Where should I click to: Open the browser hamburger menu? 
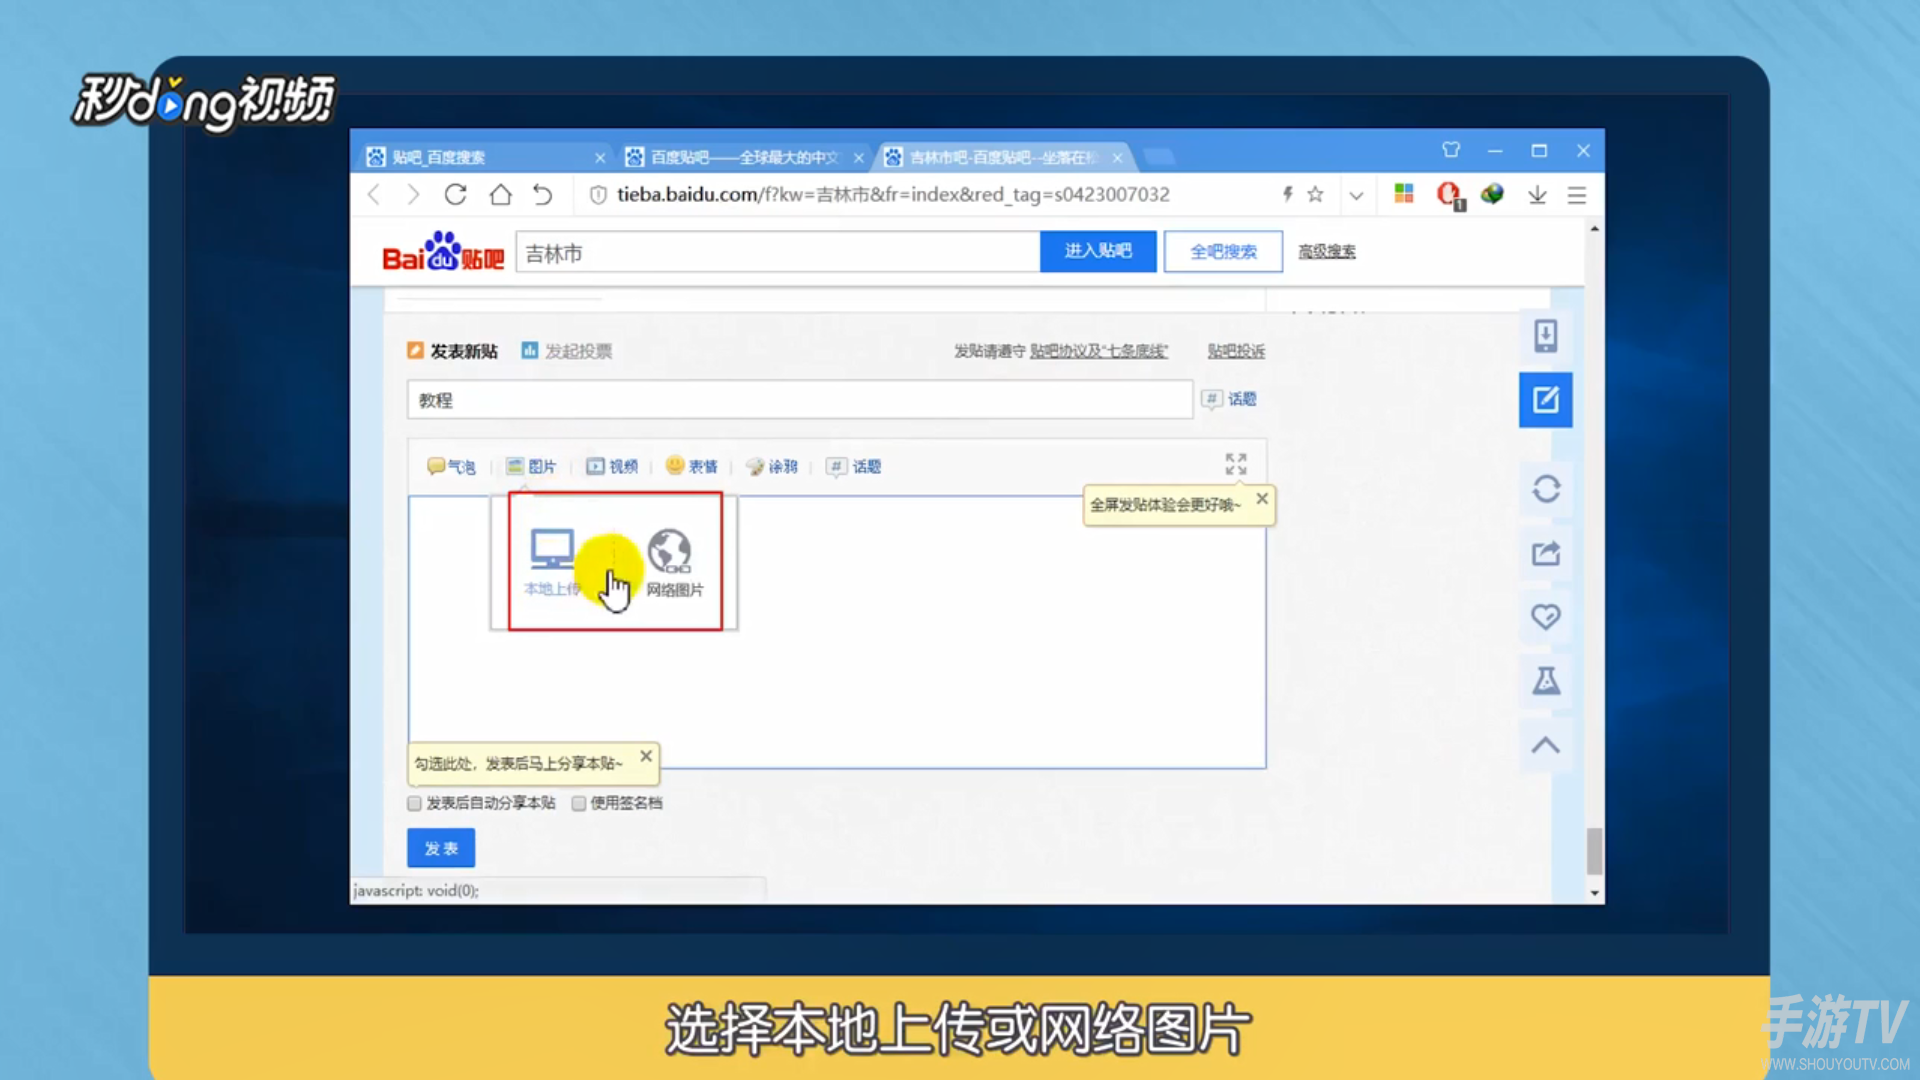1577,195
